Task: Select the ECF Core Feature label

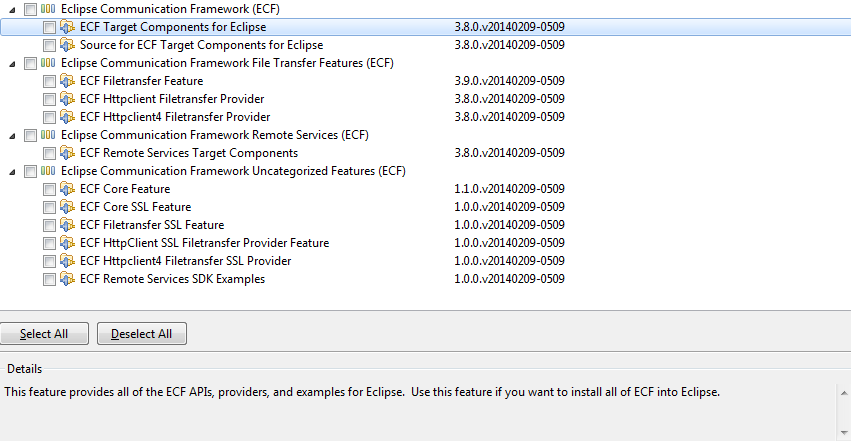Action: pos(125,189)
